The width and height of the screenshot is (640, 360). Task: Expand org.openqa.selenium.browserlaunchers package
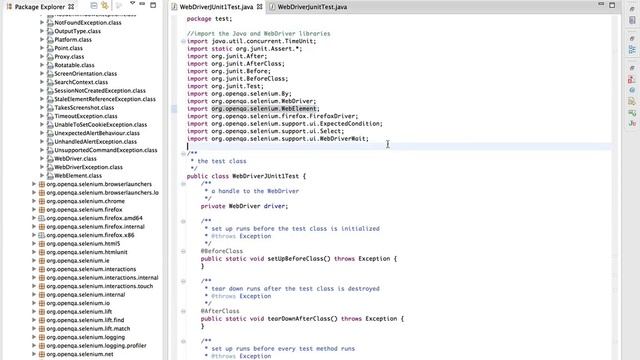(34, 184)
